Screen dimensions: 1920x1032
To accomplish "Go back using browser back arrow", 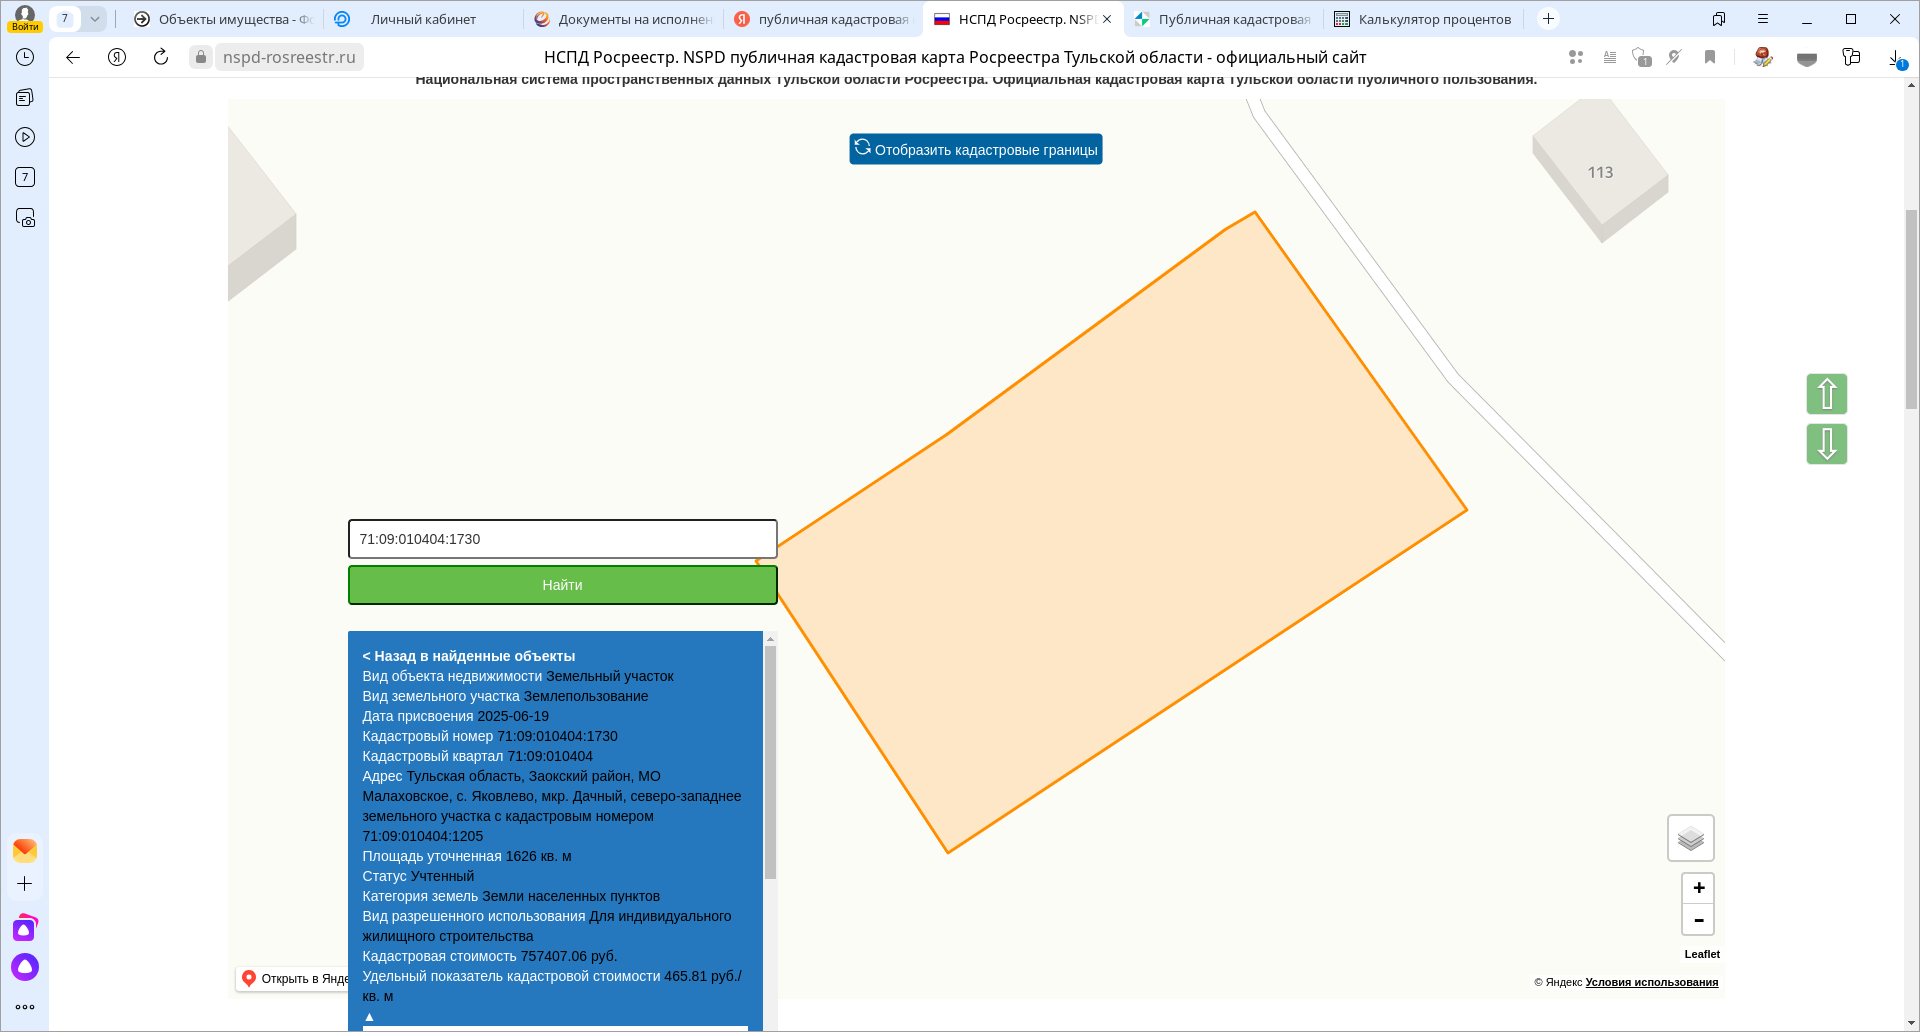I will click(x=73, y=57).
